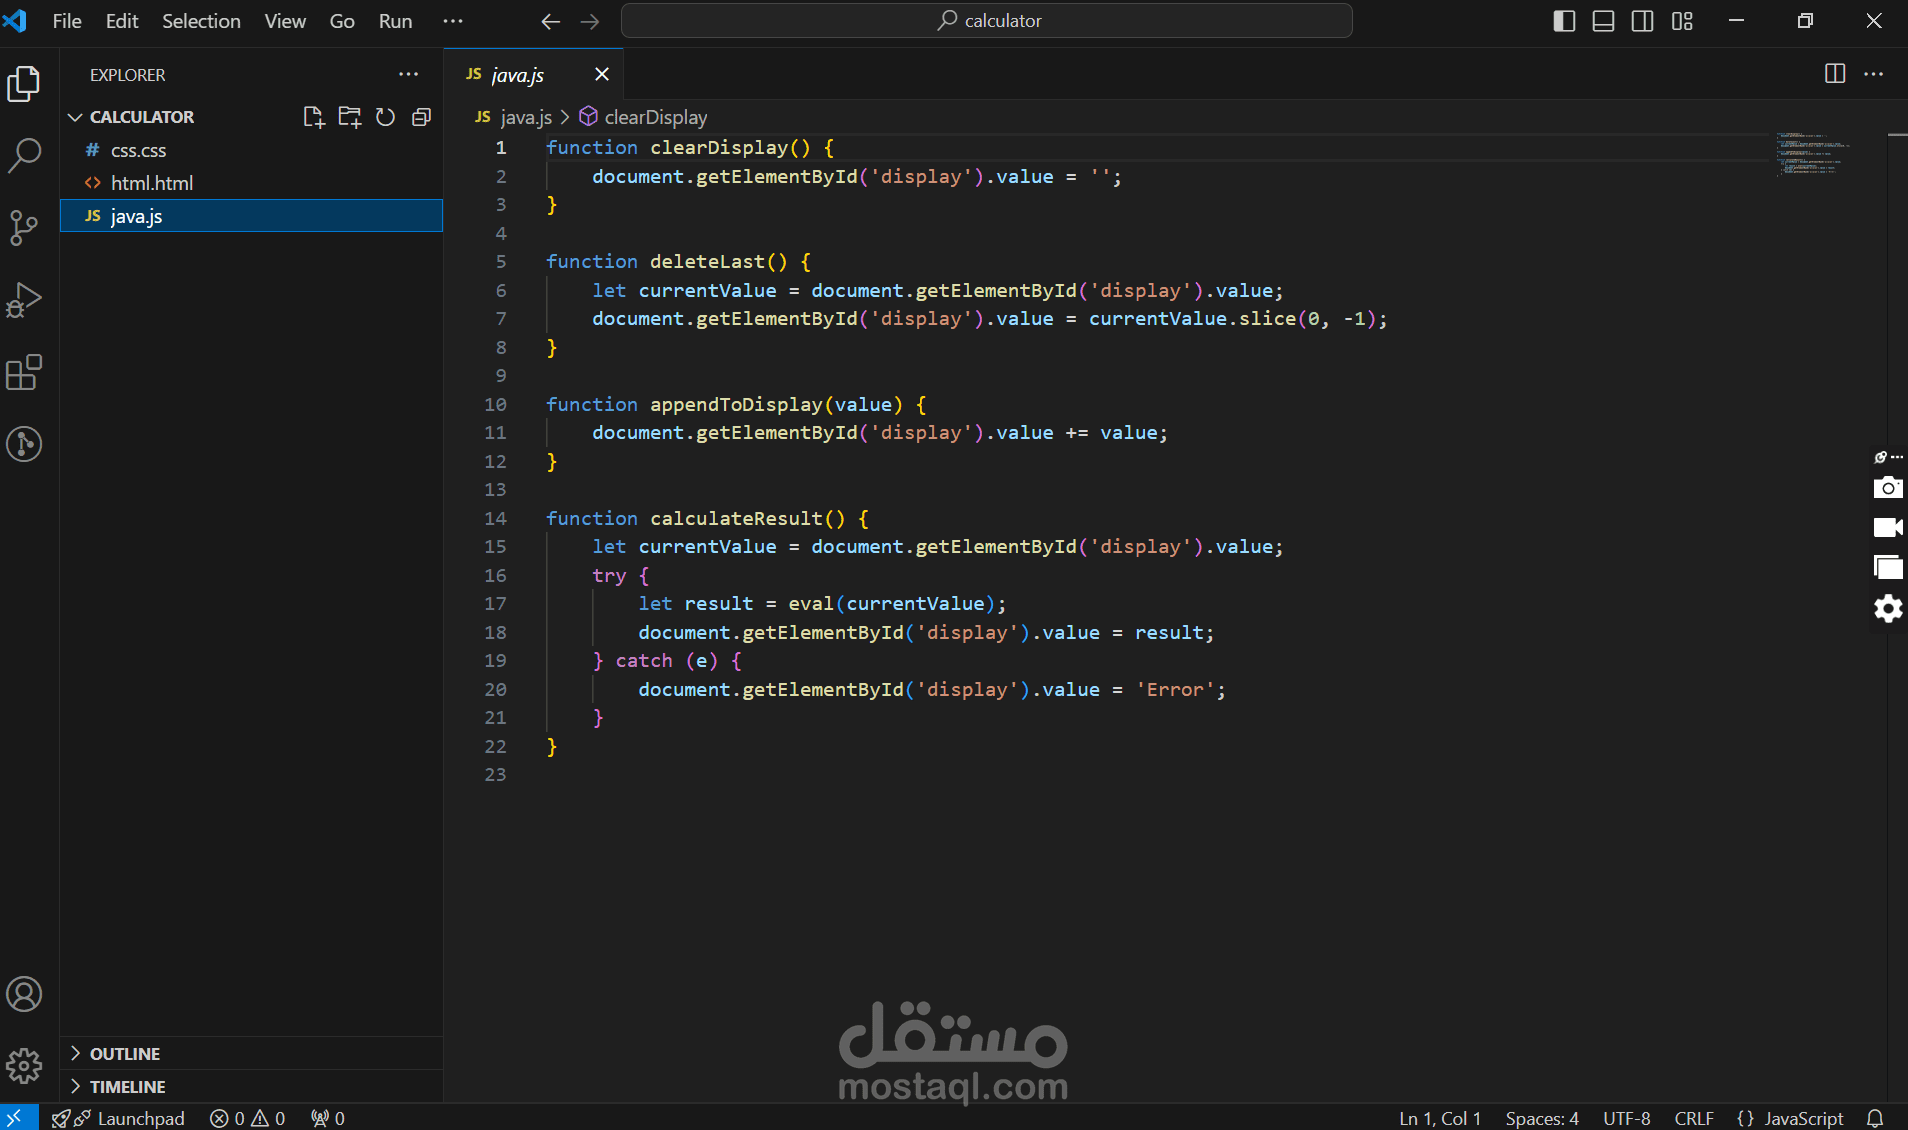Open css.css in the Explorer
The width and height of the screenshot is (1908, 1130).
coord(252,150)
